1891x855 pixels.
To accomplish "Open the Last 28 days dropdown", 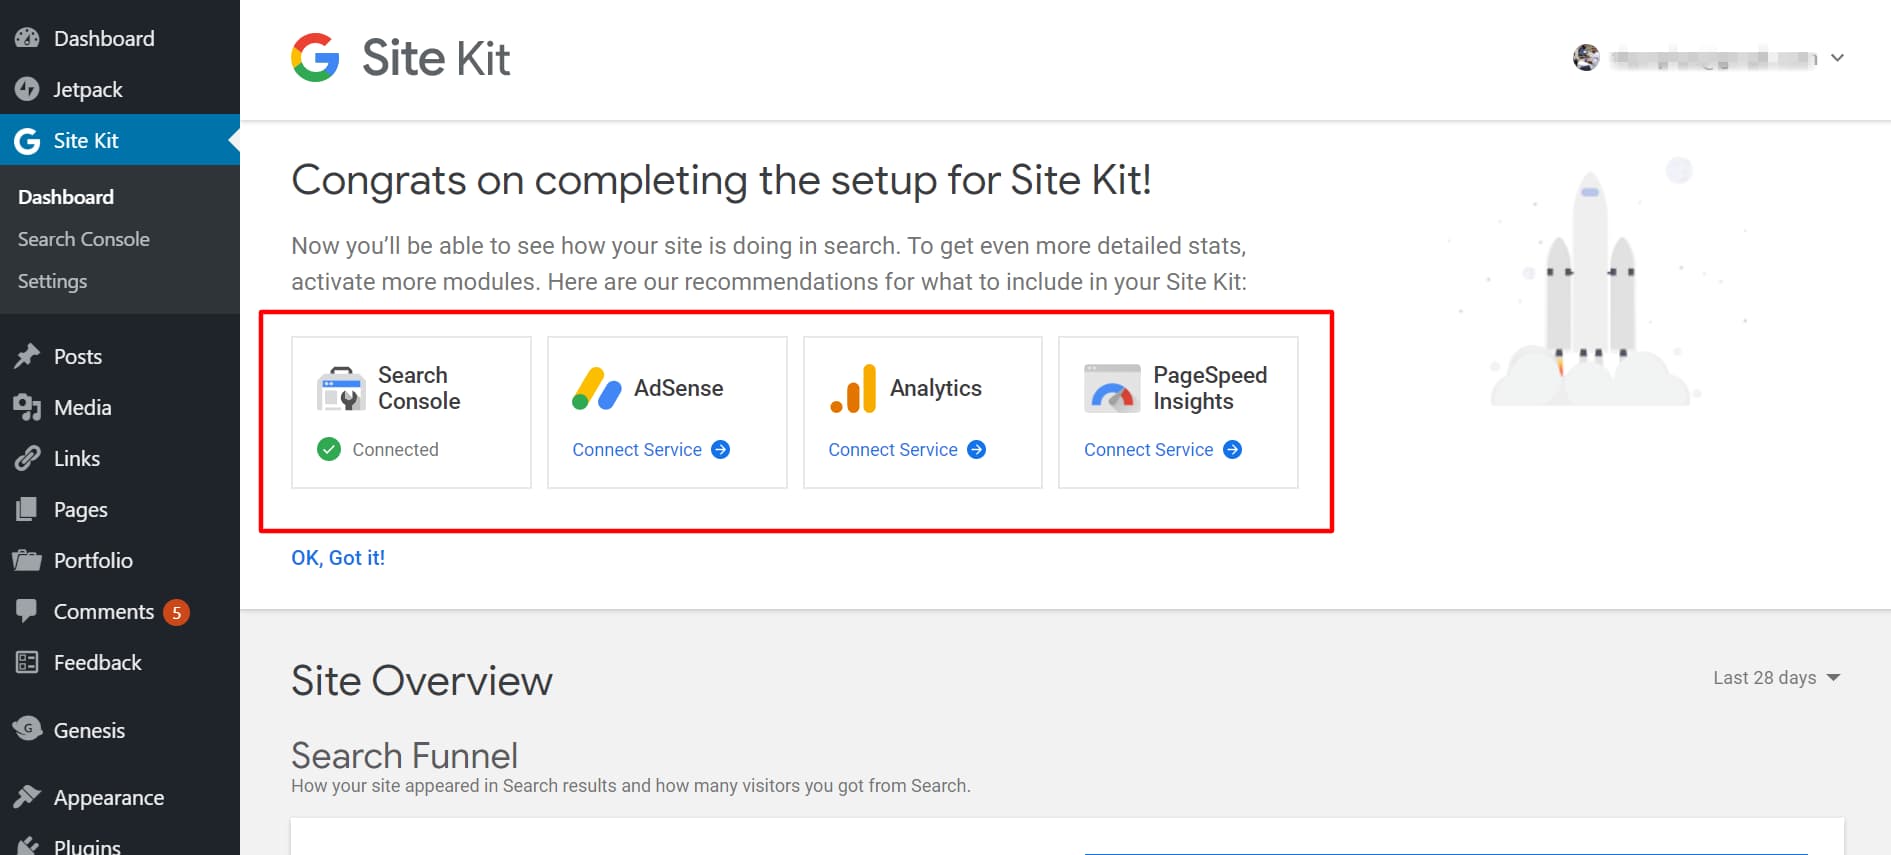I will [1775, 677].
